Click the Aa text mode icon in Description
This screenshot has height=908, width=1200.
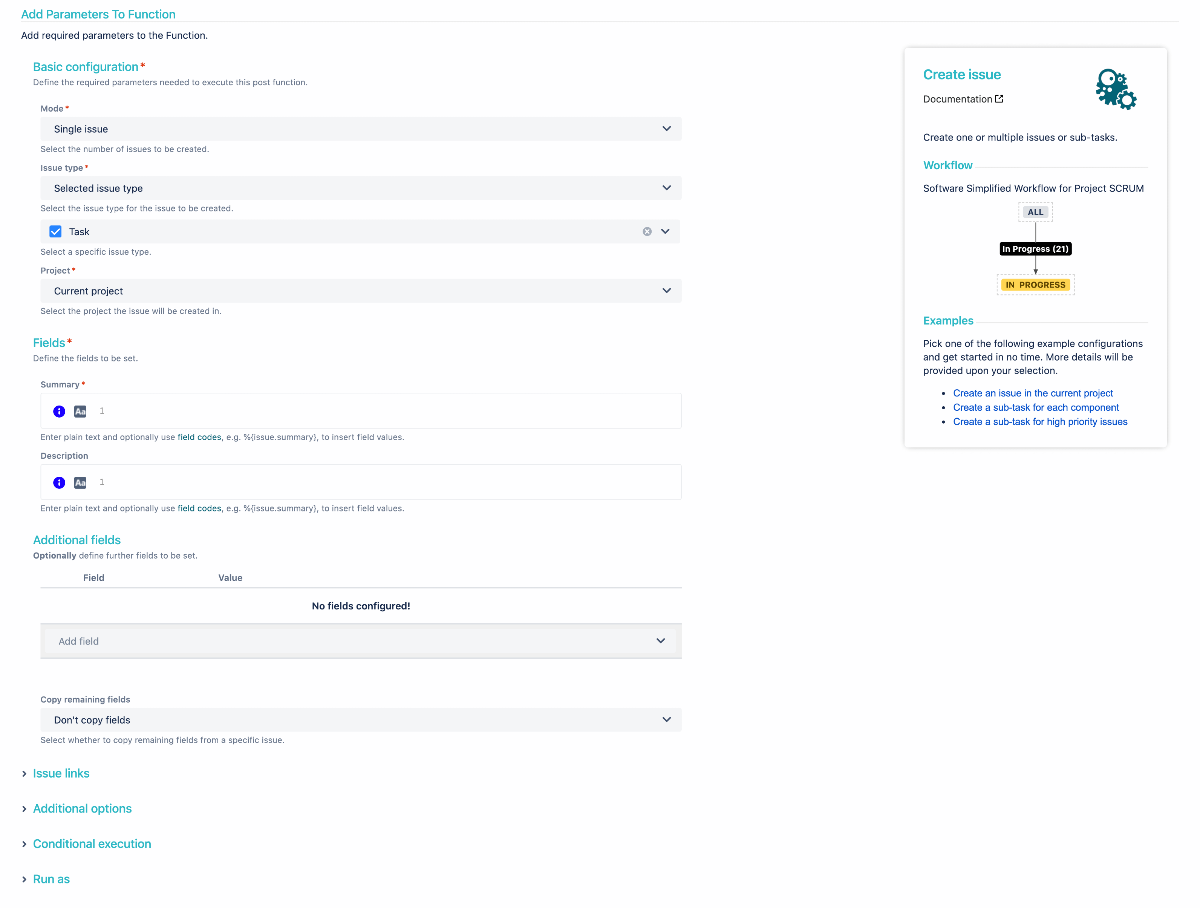coord(80,482)
